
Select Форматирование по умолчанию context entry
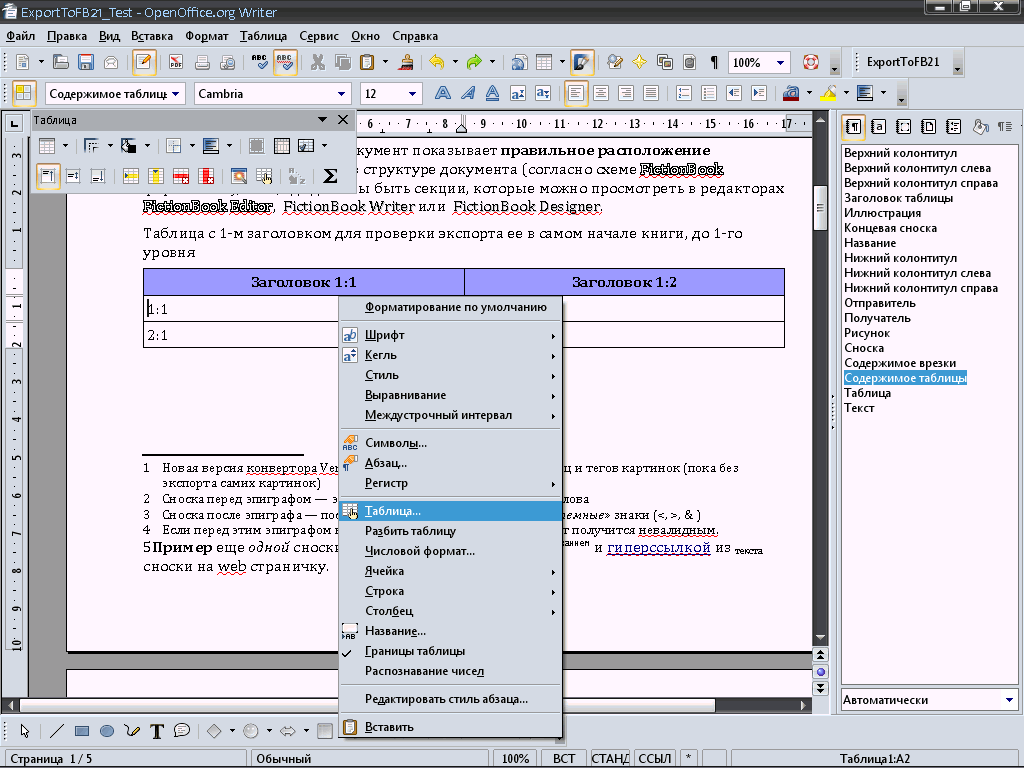tap(450, 307)
